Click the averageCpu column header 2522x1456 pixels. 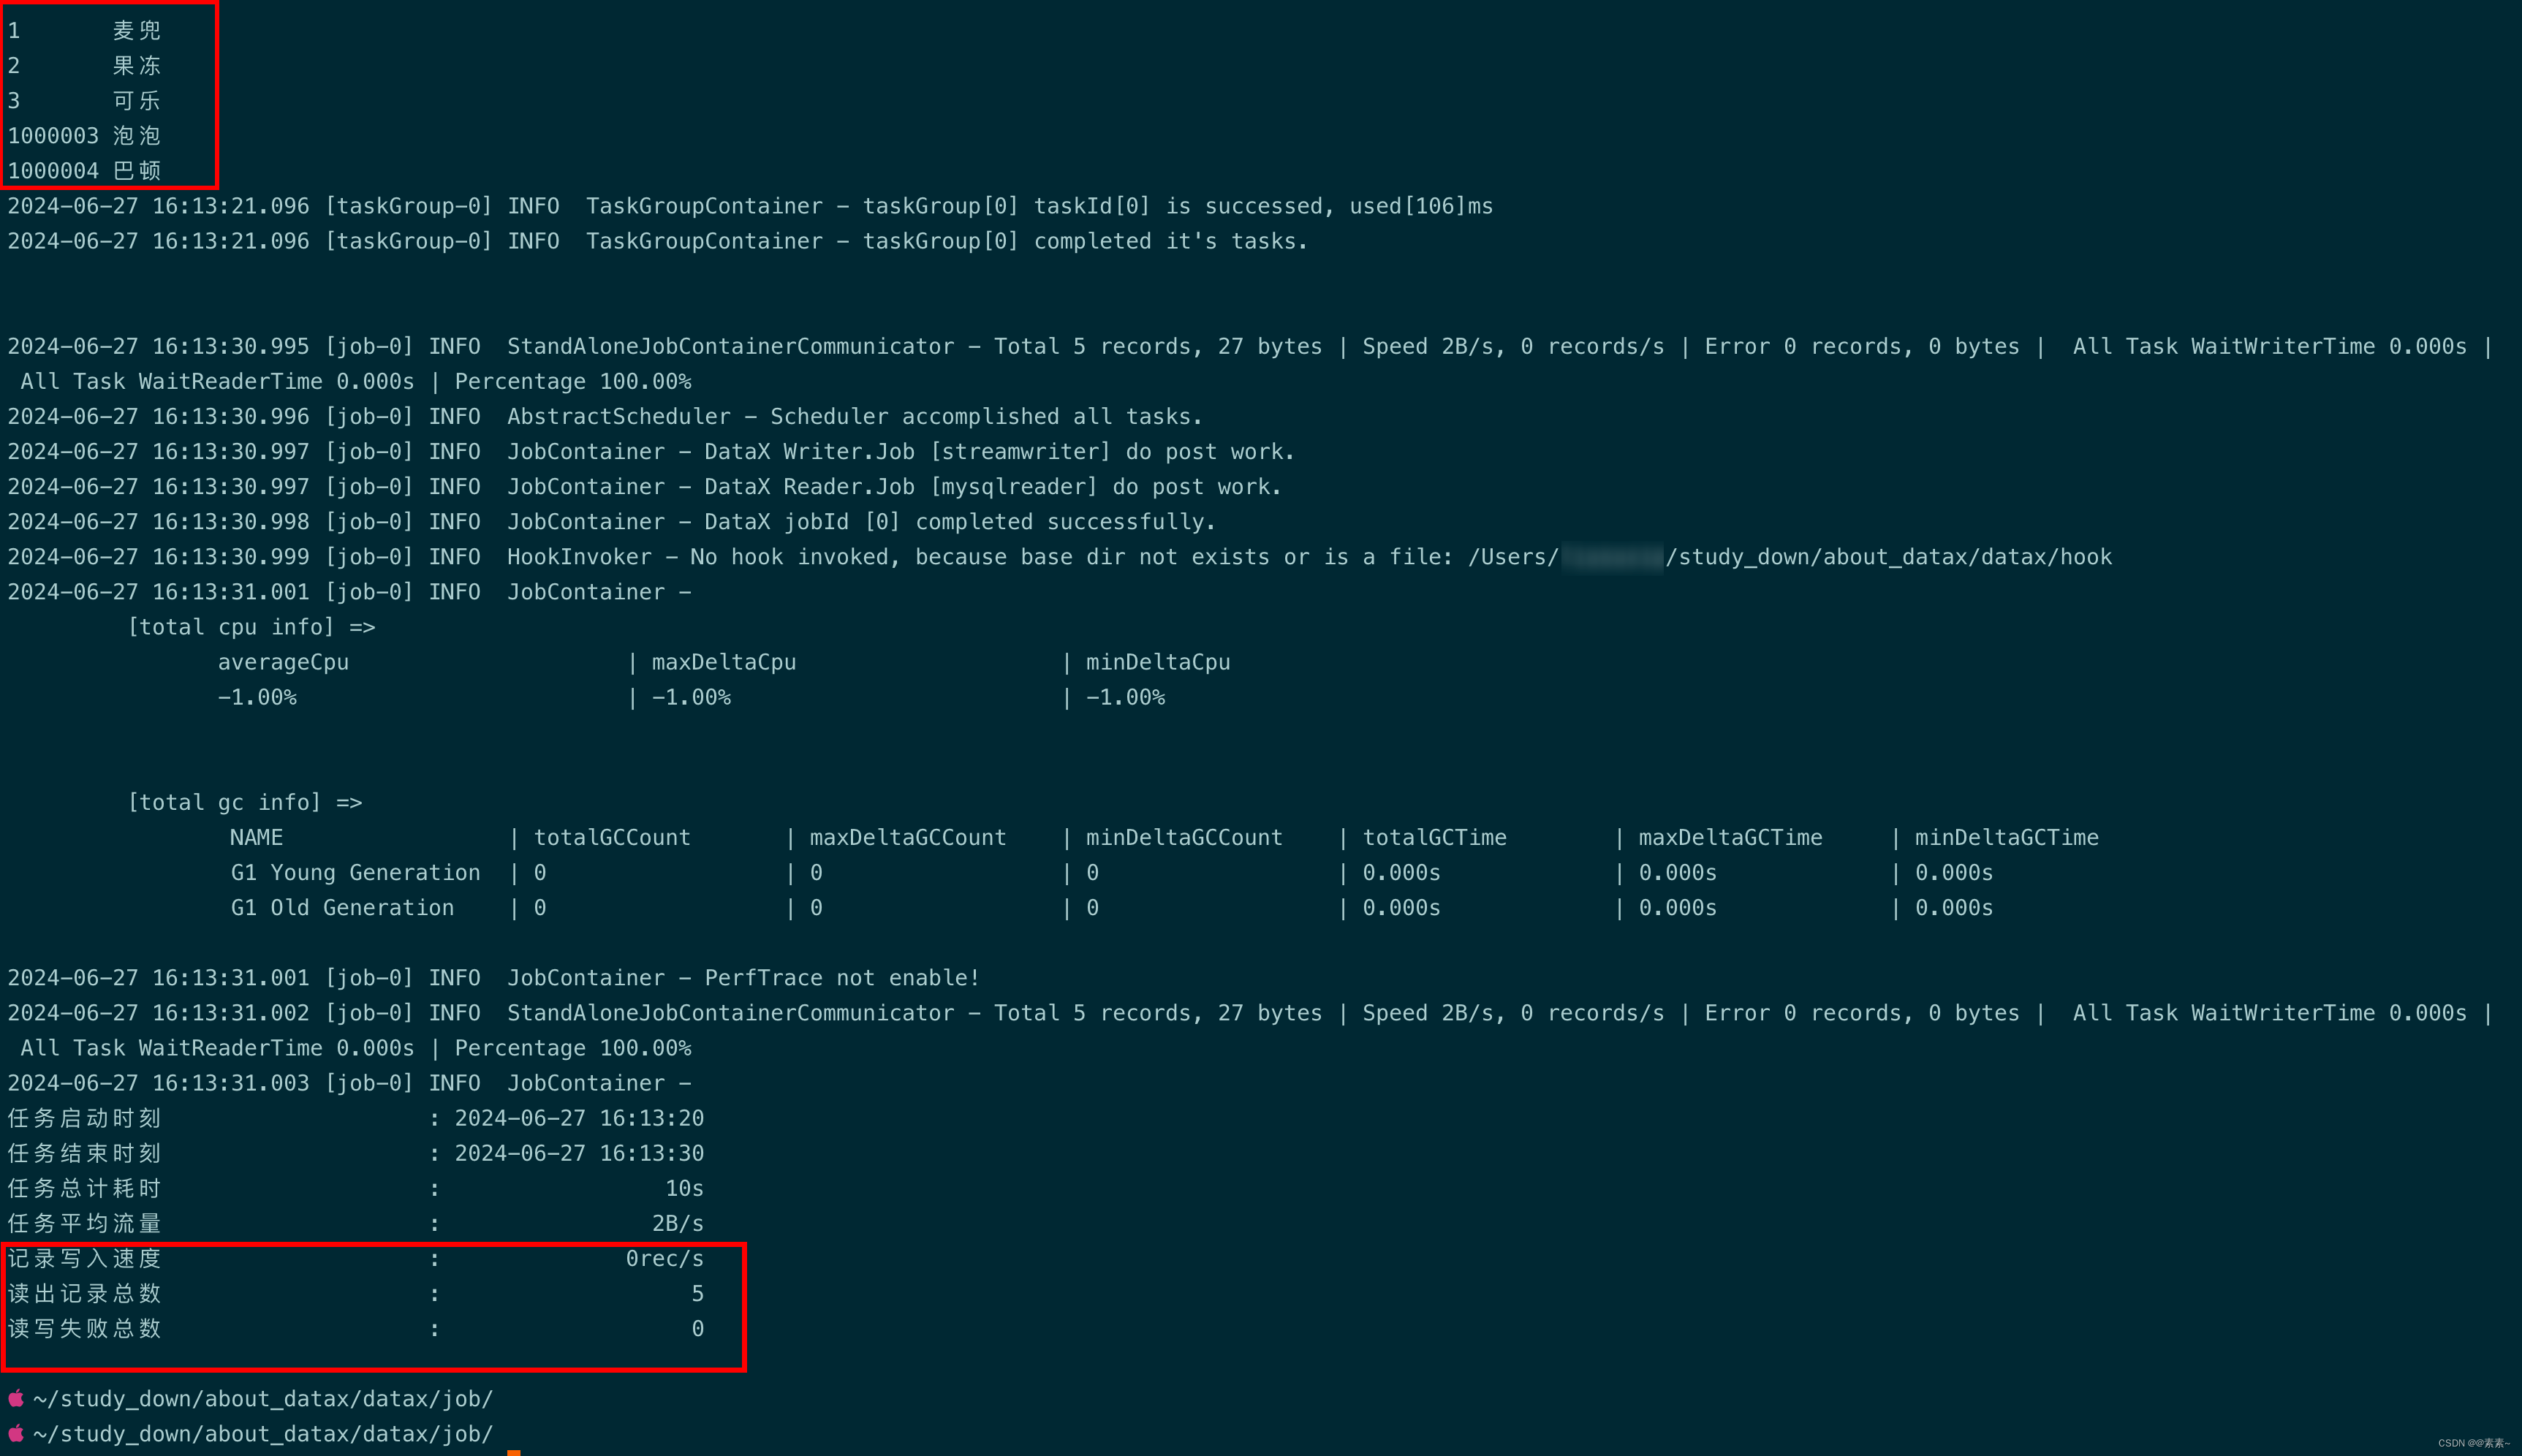tap(283, 662)
